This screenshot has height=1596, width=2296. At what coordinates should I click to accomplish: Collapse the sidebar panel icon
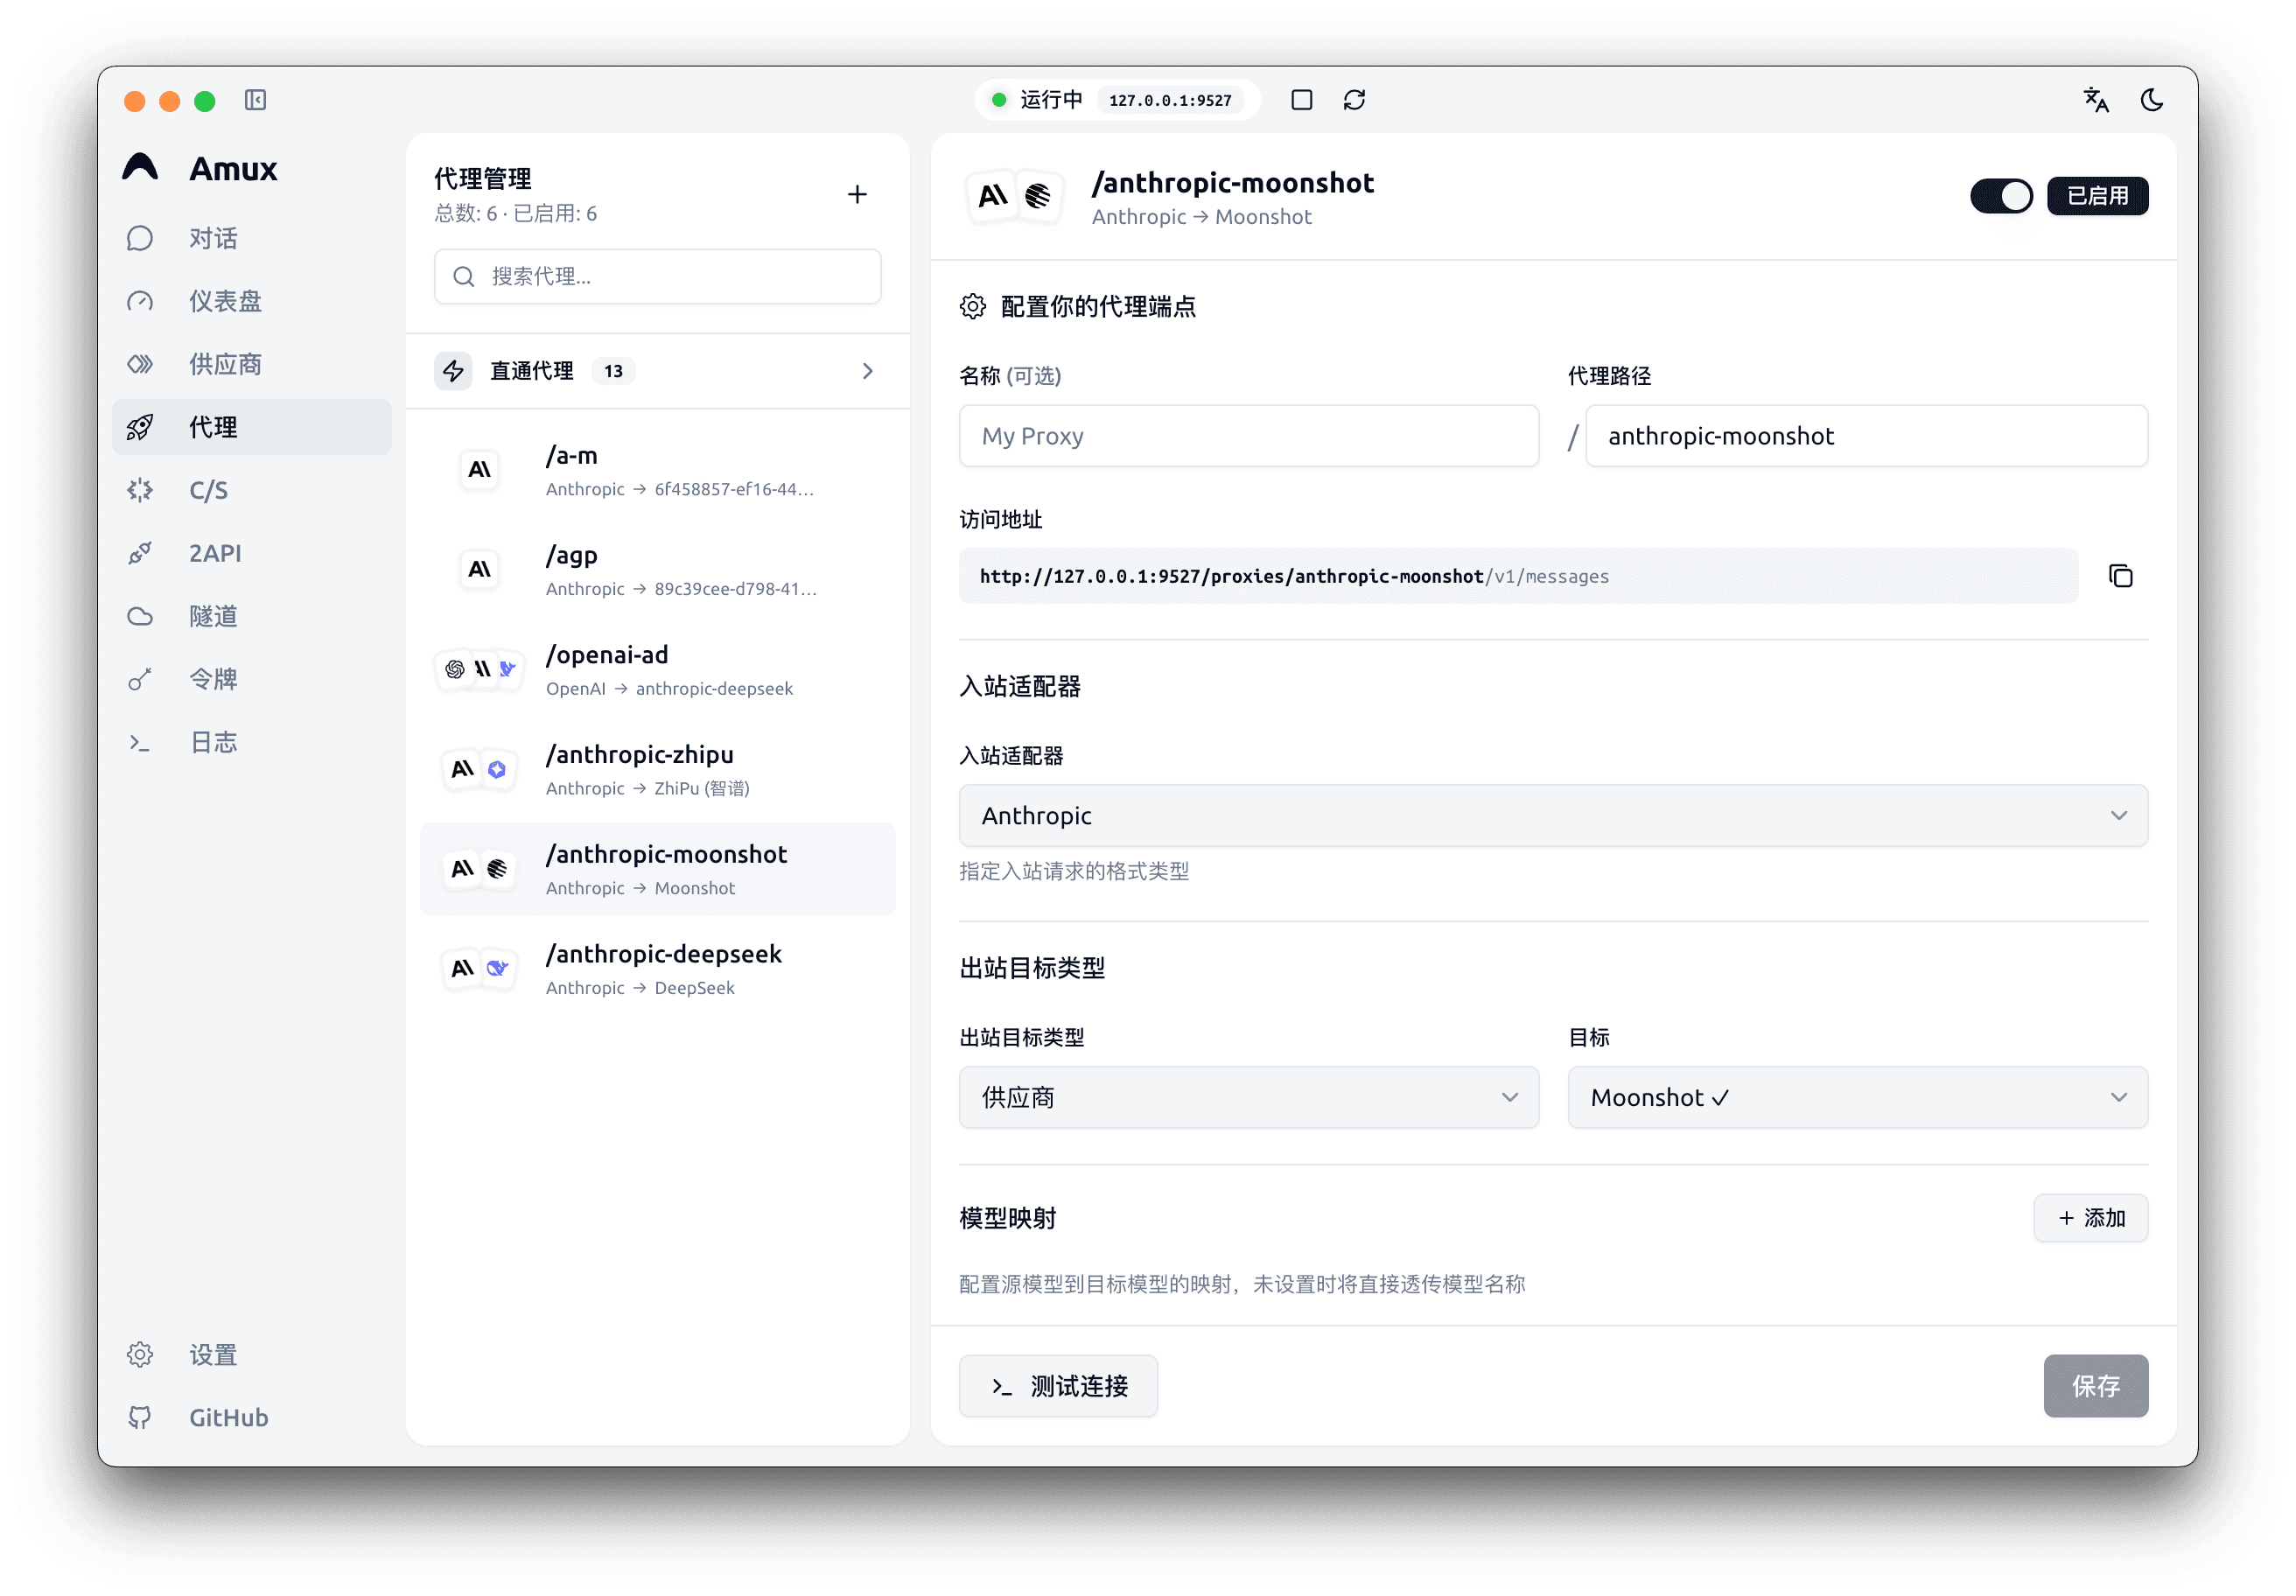pos(255,100)
